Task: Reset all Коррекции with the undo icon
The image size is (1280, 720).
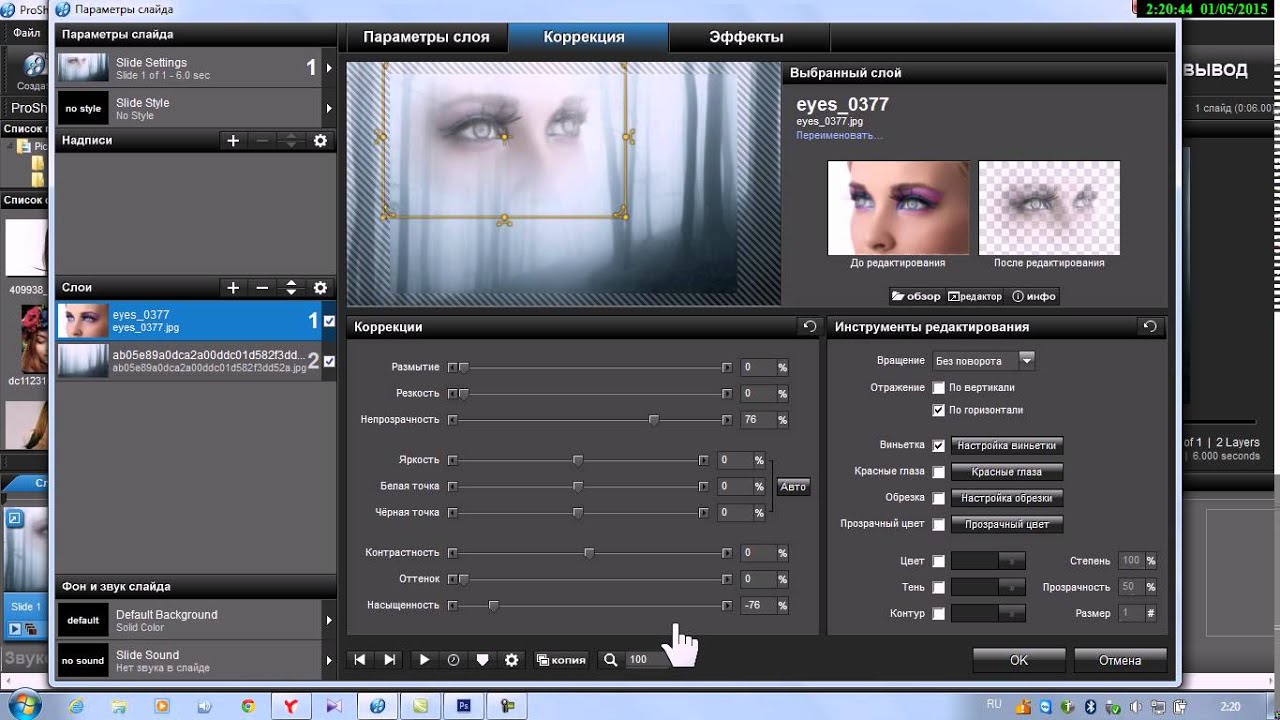Action: [x=809, y=326]
